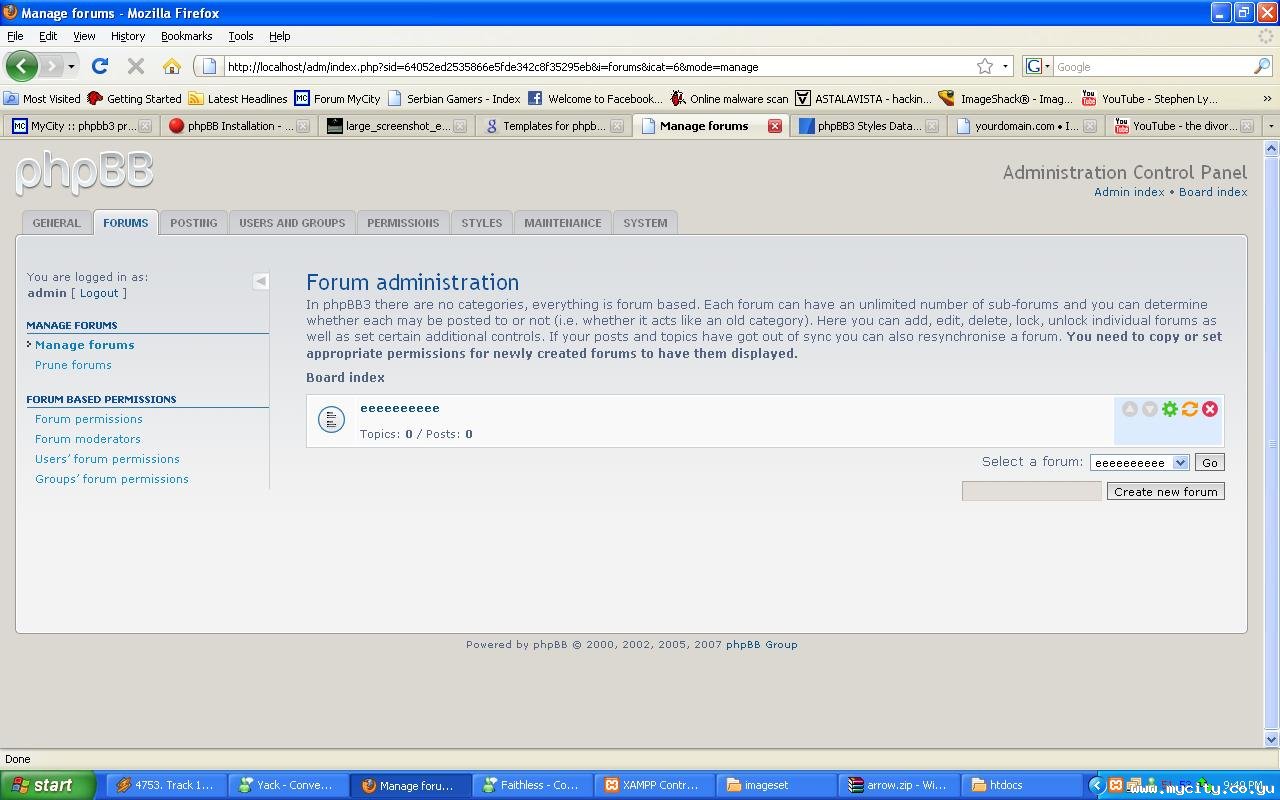This screenshot has width=1280, height=800.
Task: Open the back/forward history dropdown arrow
Action: pos(71,67)
